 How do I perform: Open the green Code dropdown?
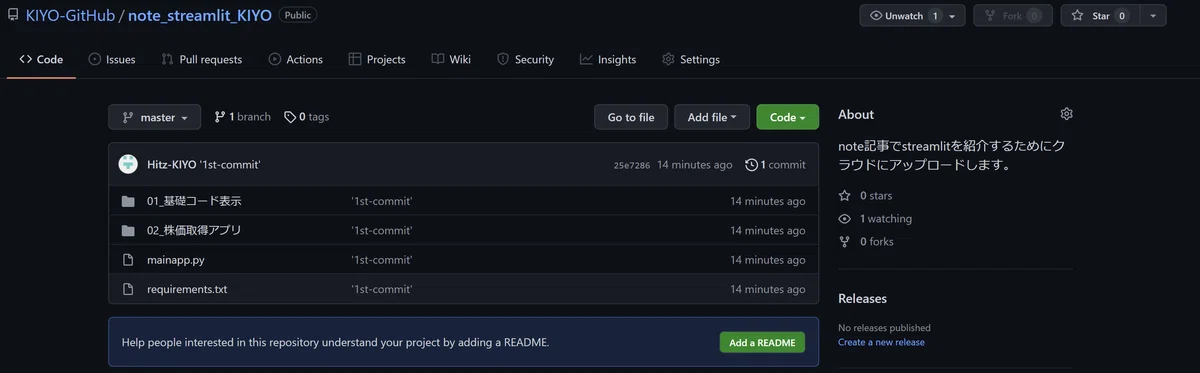(x=787, y=117)
